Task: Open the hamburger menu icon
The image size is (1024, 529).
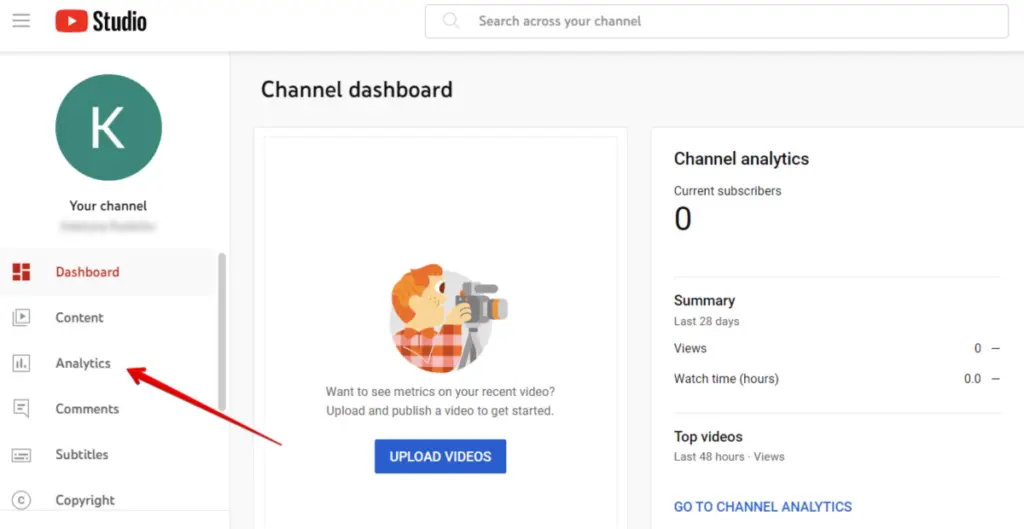Action: click(x=21, y=21)
